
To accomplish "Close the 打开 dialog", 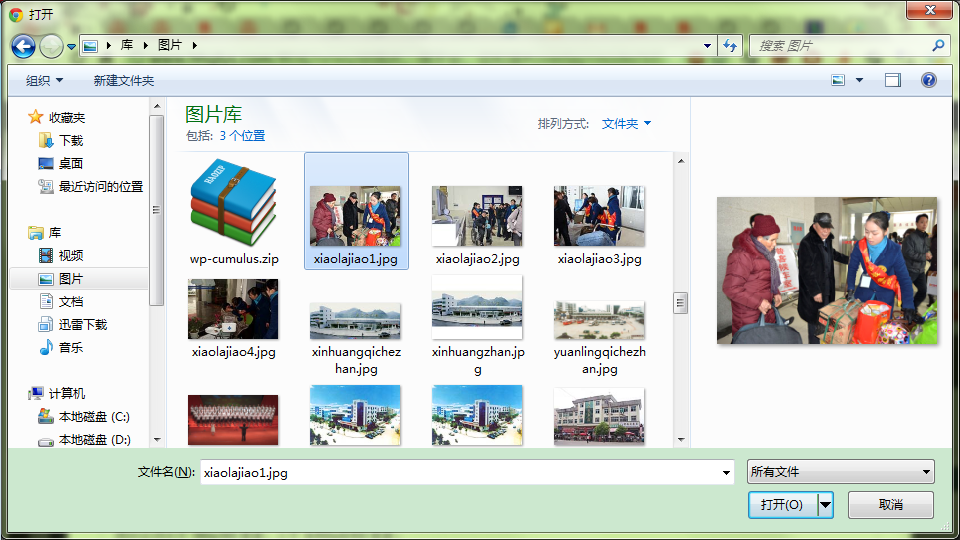I will (x=930, y=10).
